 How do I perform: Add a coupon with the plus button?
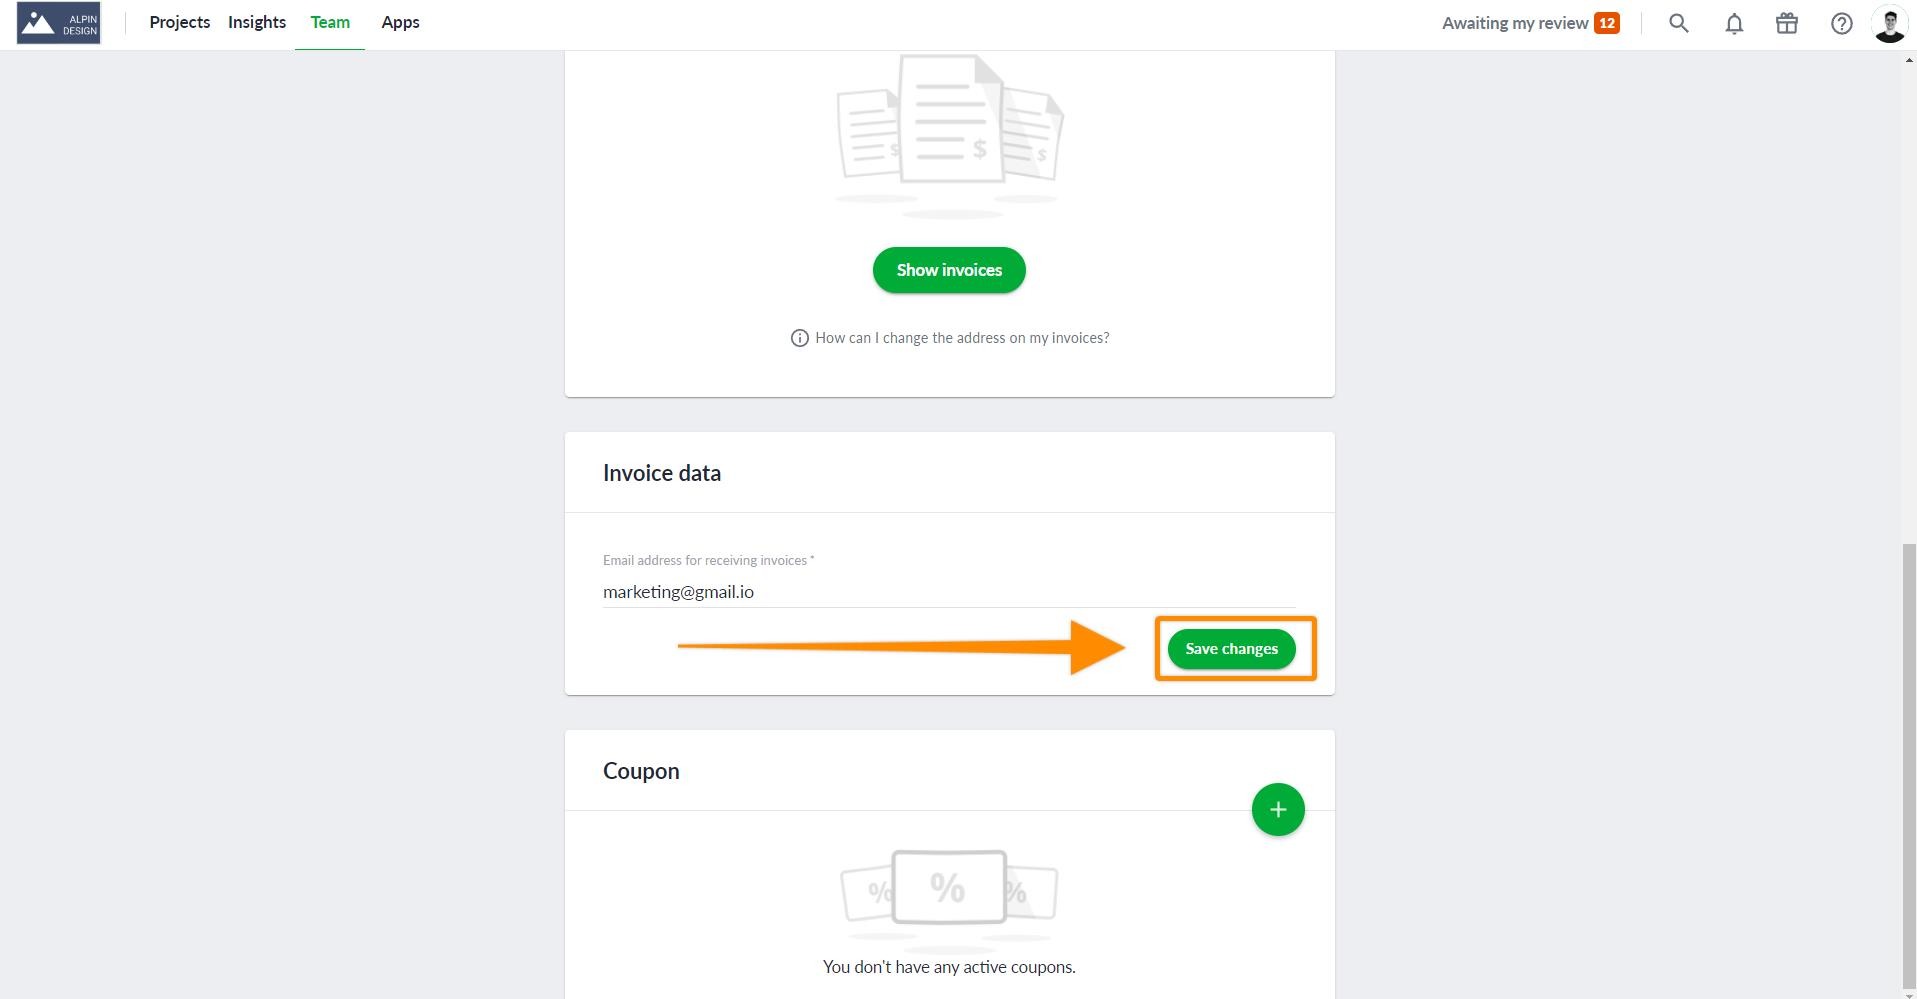(x=1278, y=809)
